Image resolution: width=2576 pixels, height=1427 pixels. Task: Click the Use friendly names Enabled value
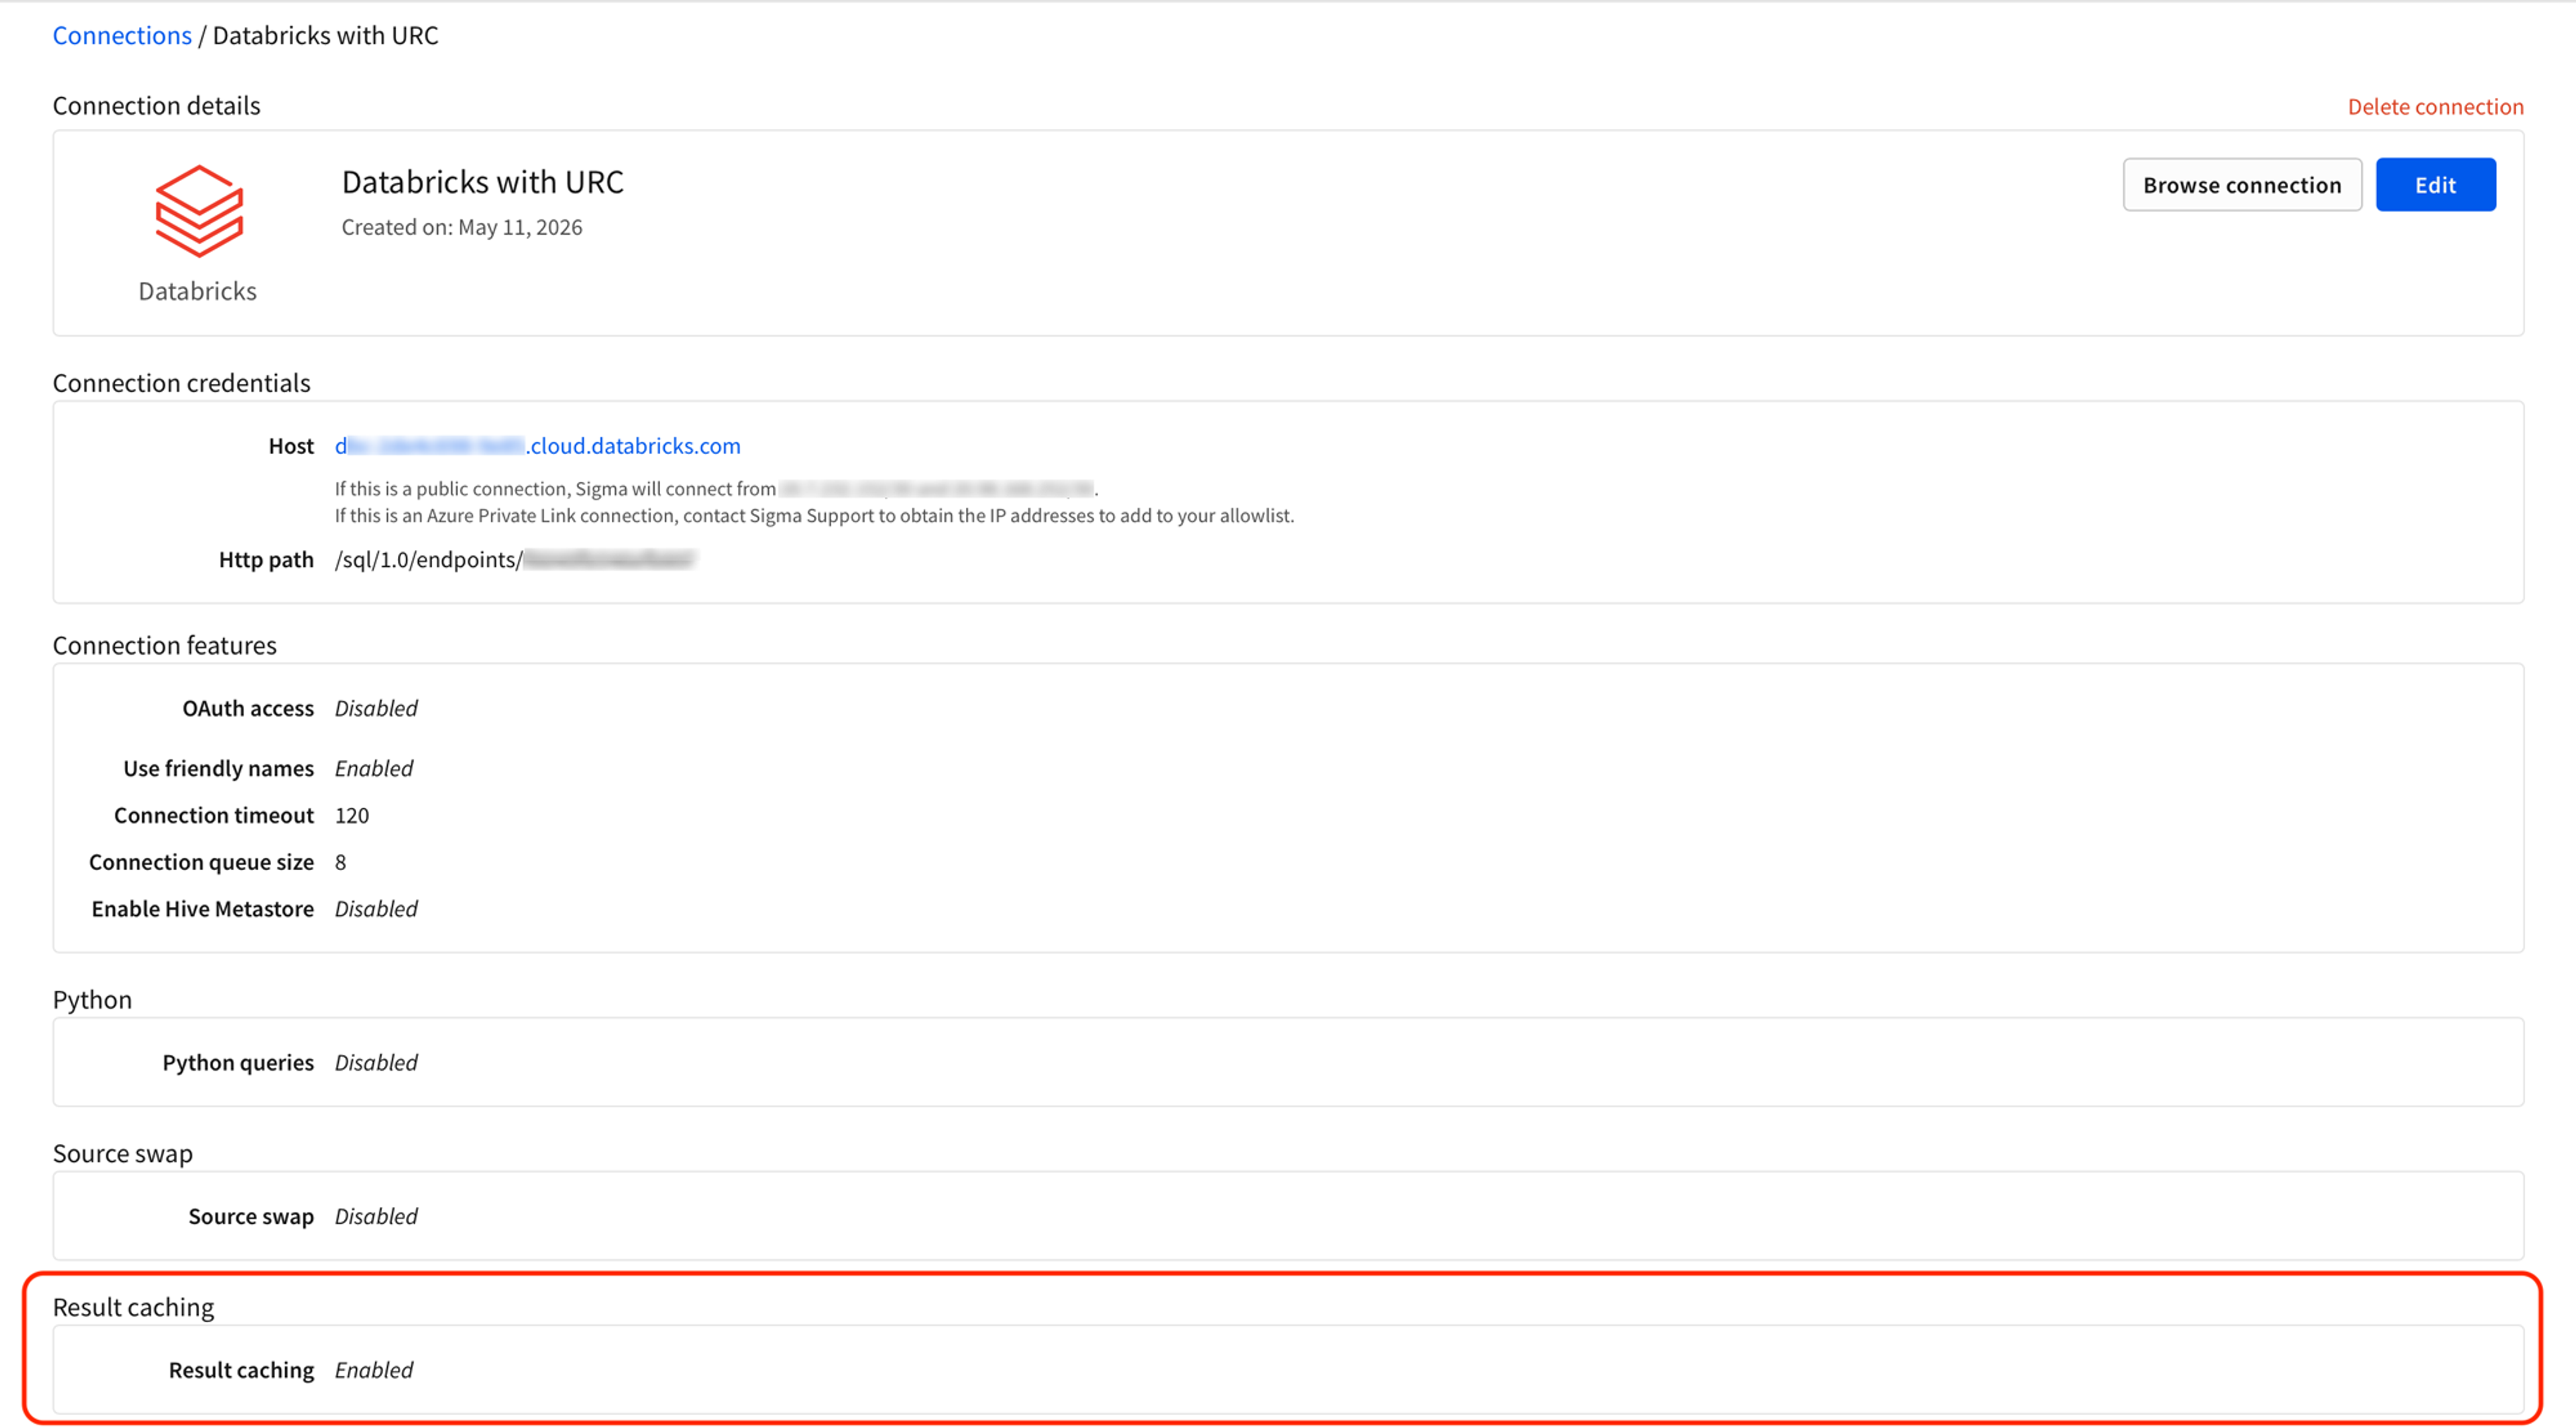[374, 768]
